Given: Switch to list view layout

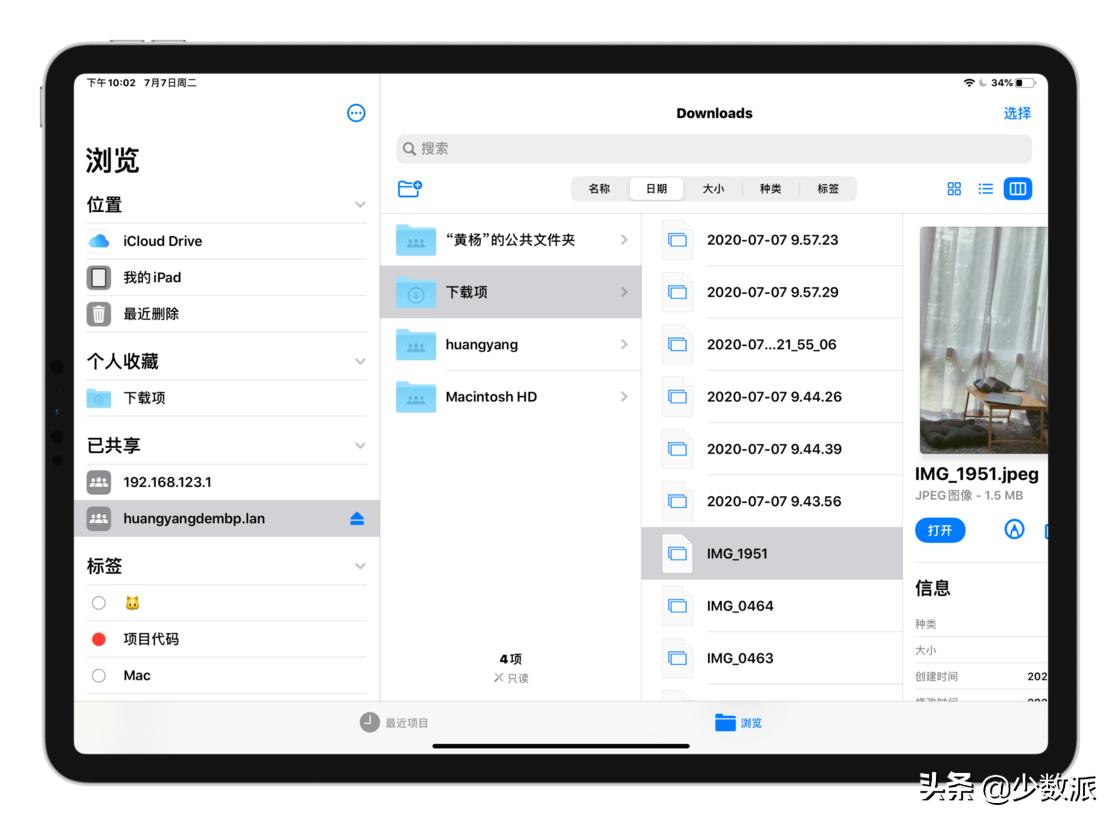Looking at the screenshot, I should click(985, 188).
